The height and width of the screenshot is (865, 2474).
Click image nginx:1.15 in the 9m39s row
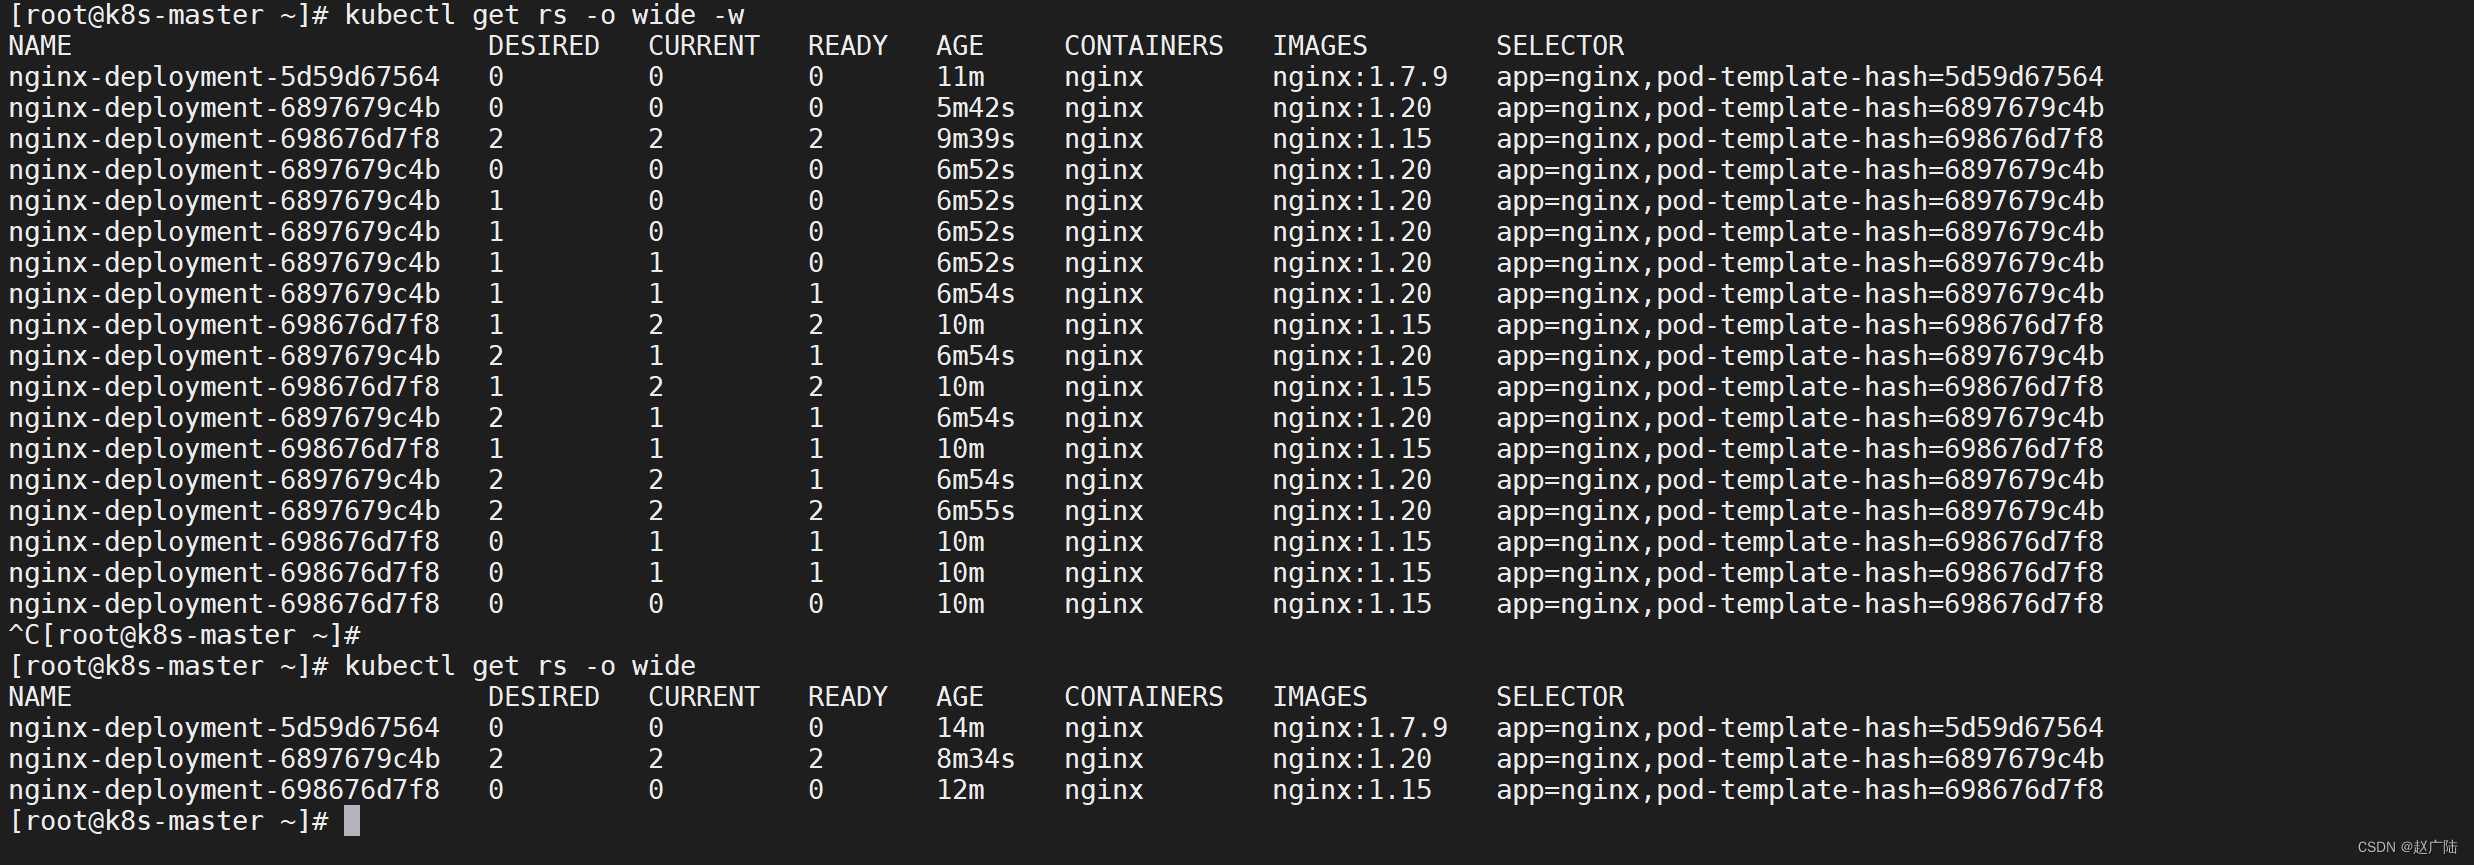click(x=1352, y=139)
